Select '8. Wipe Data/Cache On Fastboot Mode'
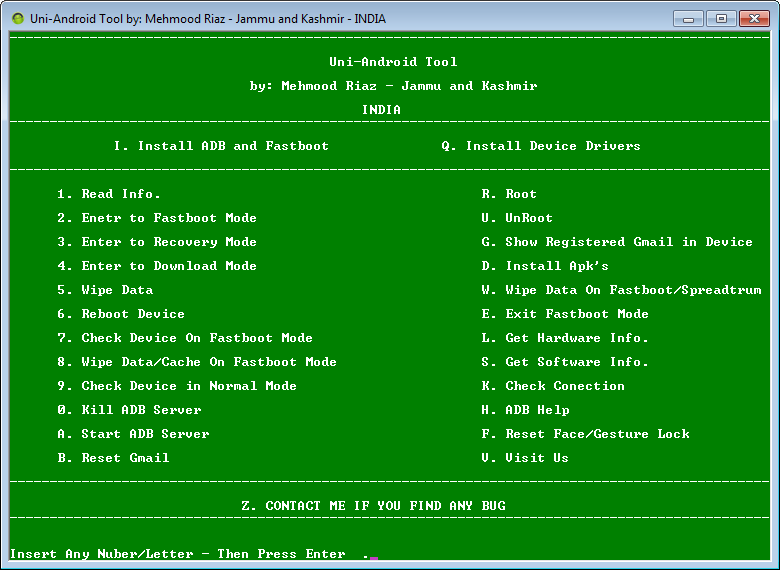Image resolution: width=780 pixels, height=570 pixels. (196, 362)
